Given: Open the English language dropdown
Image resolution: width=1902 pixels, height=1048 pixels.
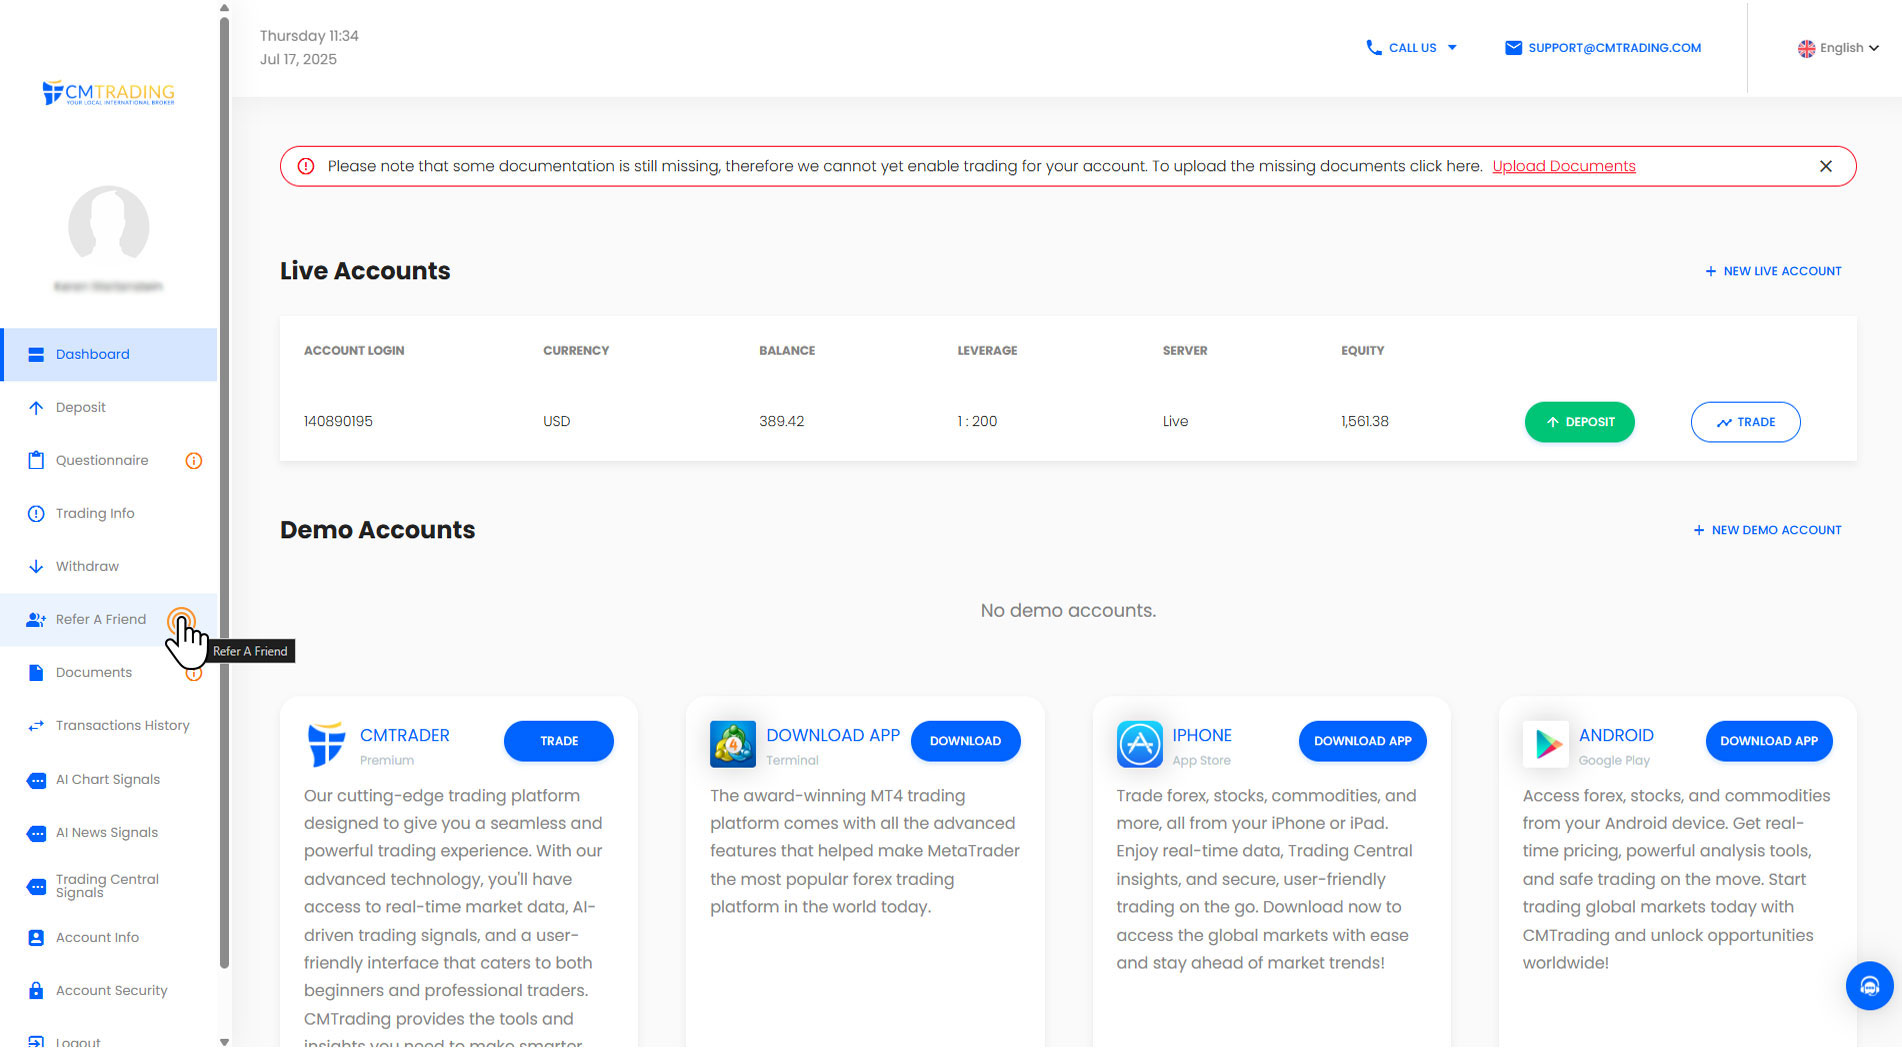Looking at the screenshot, I should click(1838, 48).
